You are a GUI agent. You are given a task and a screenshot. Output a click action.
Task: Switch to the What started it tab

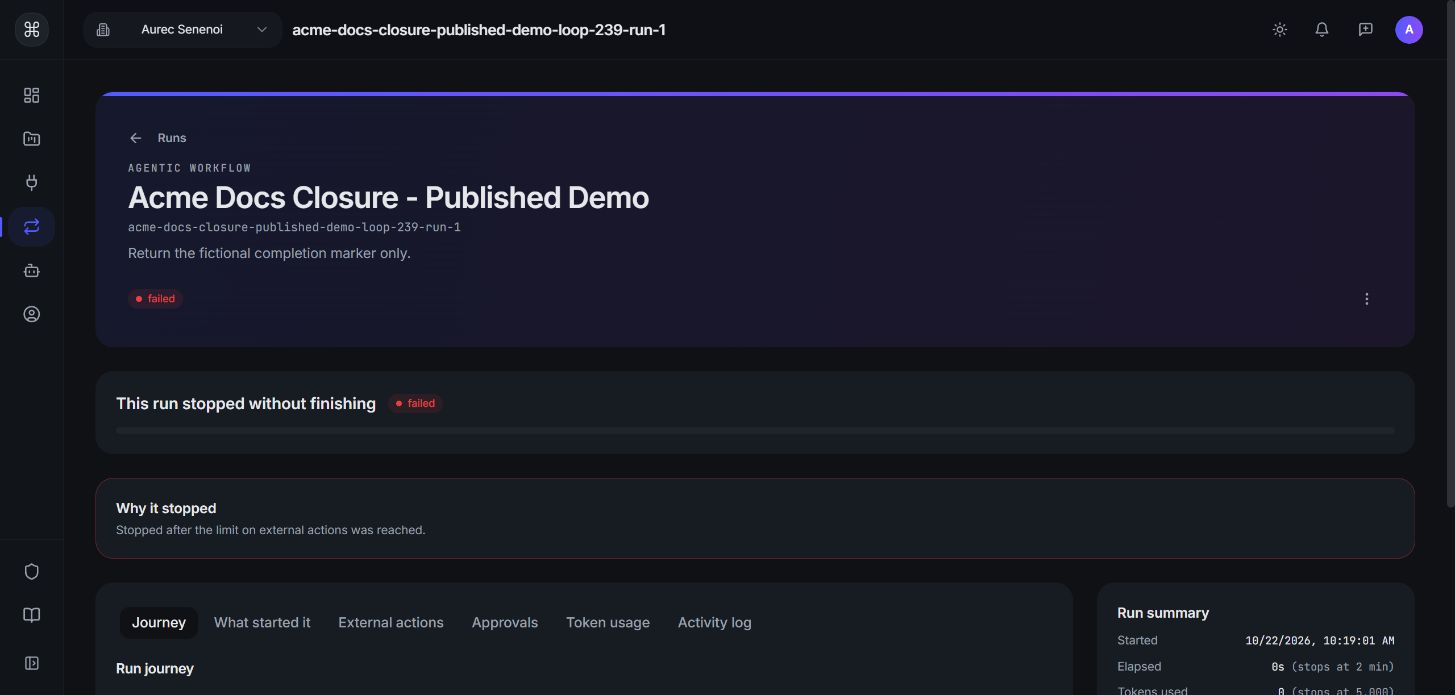262,622
